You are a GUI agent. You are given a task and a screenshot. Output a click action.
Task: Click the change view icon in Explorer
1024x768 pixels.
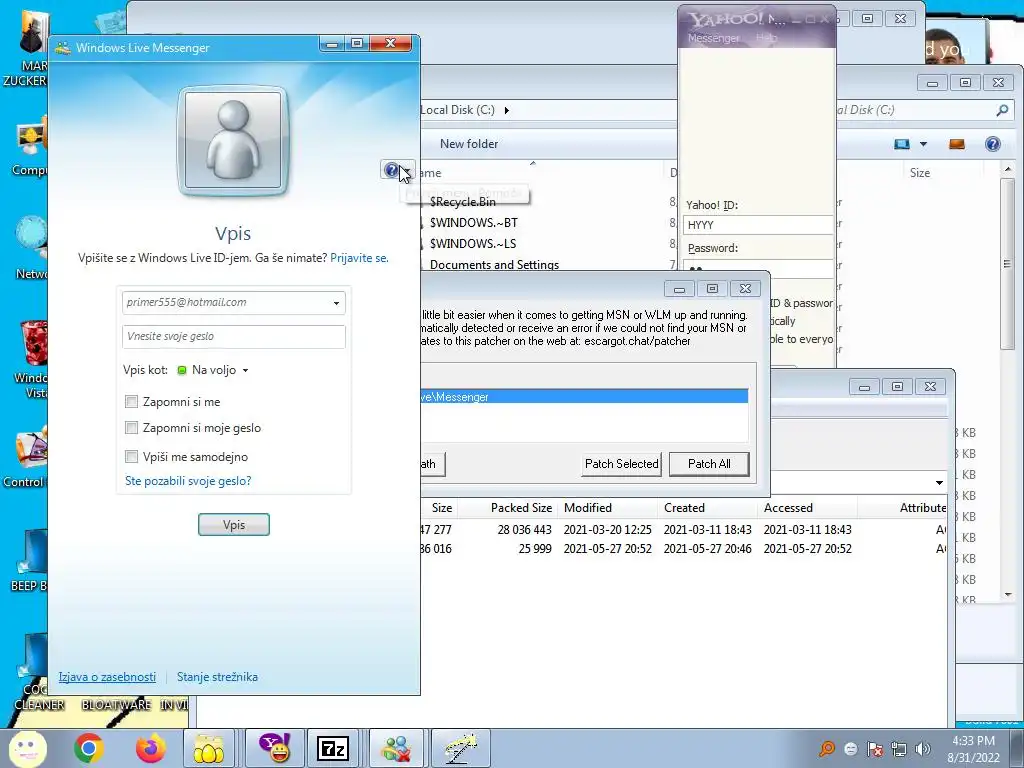[x=902, y=144]
